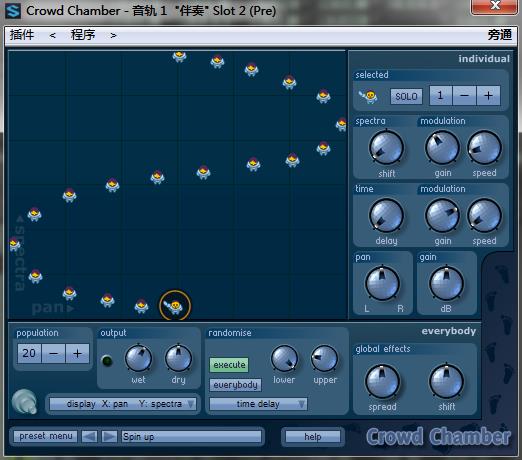Viewport: 522px width, 460px height.
Task: Click the spectra modulation gain knob
Action: (442, 148)
